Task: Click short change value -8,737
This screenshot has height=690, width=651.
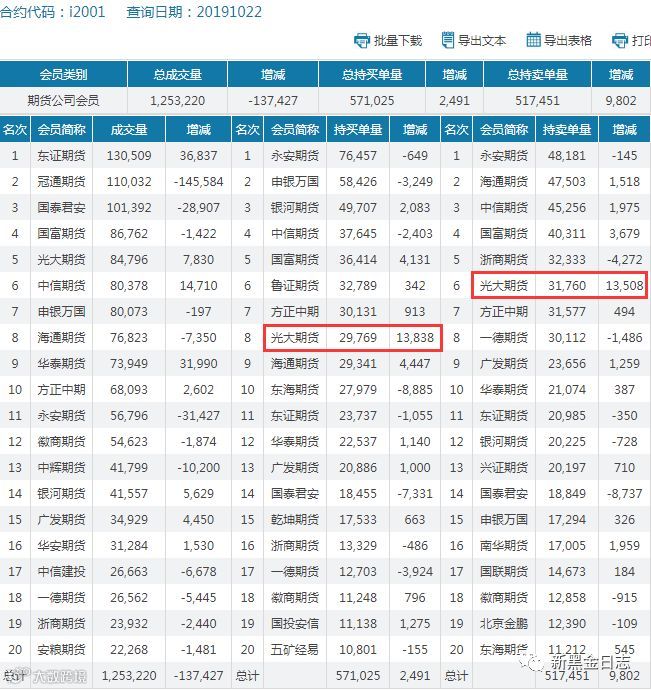Action: click(x=624, y=493)
